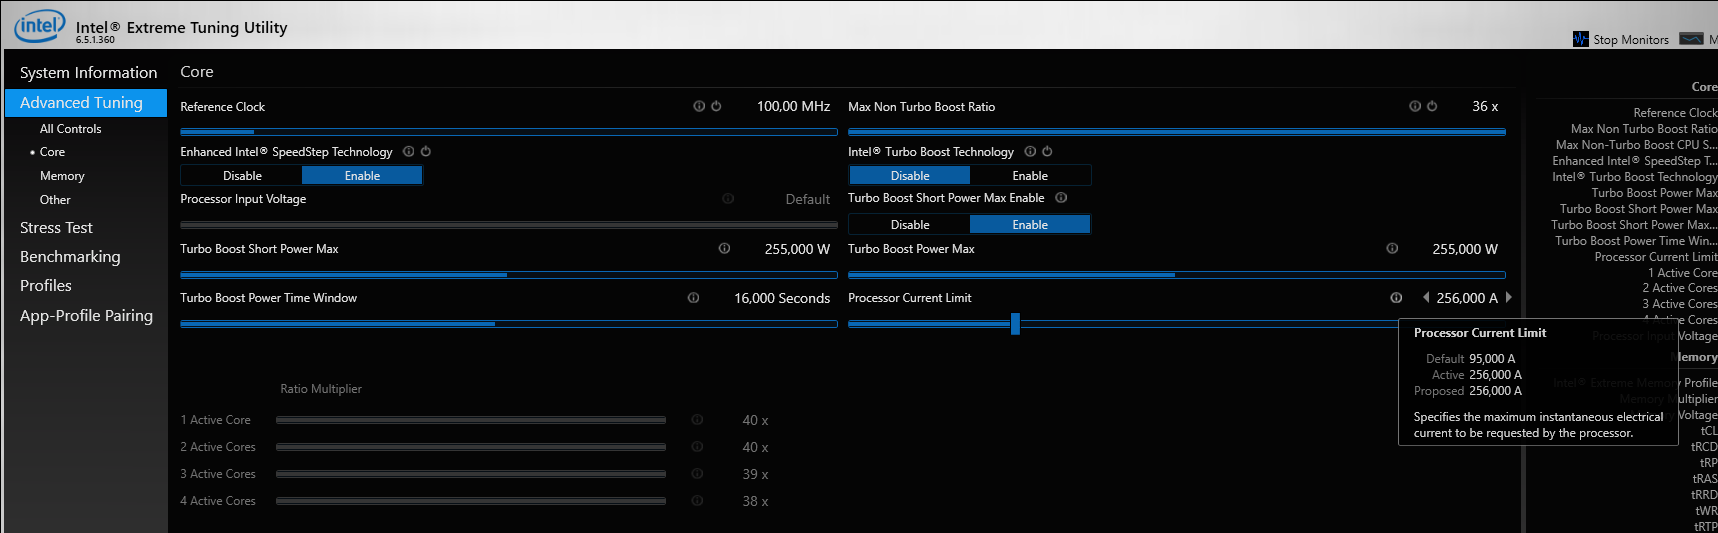
Task: Click the Reference Clock slider
Action: [508, 131]
